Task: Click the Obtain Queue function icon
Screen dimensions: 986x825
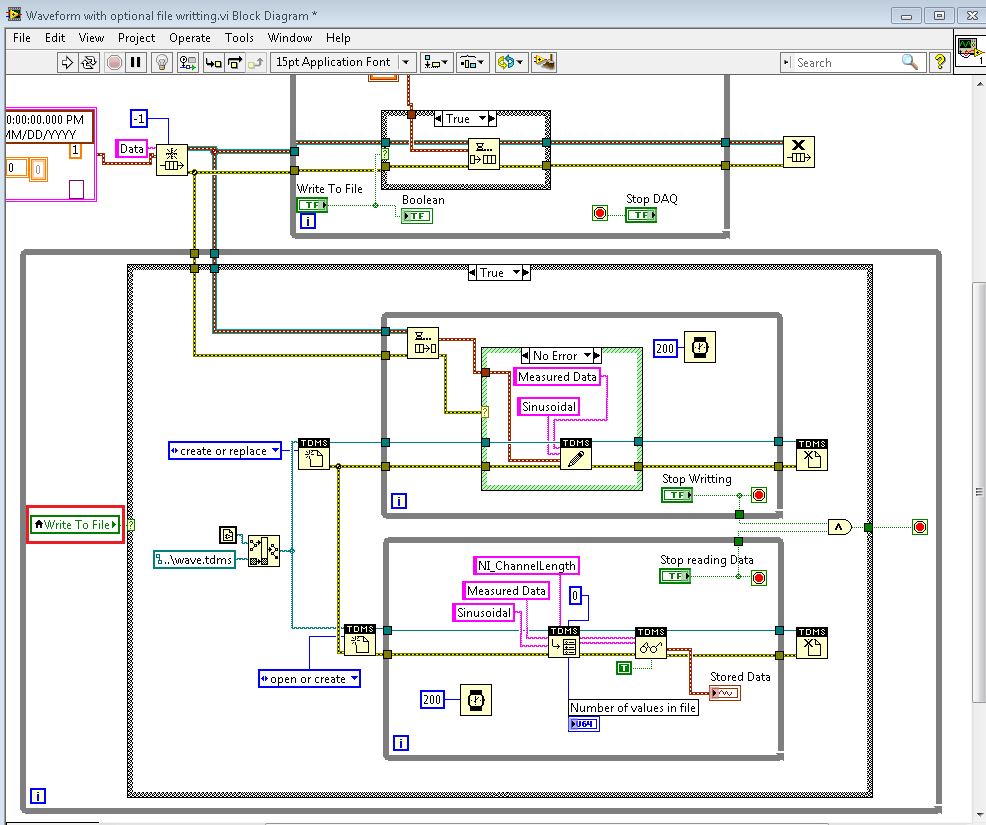Action: [172, 160]
